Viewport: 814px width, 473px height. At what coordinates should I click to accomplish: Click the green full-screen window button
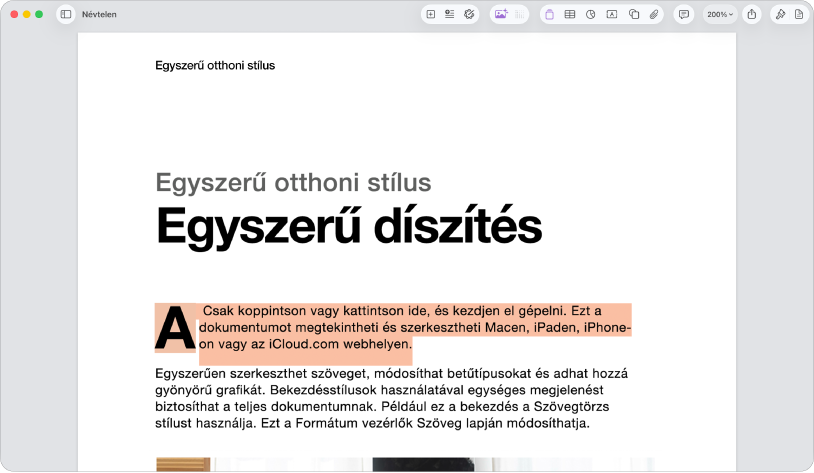coord(39,15)
